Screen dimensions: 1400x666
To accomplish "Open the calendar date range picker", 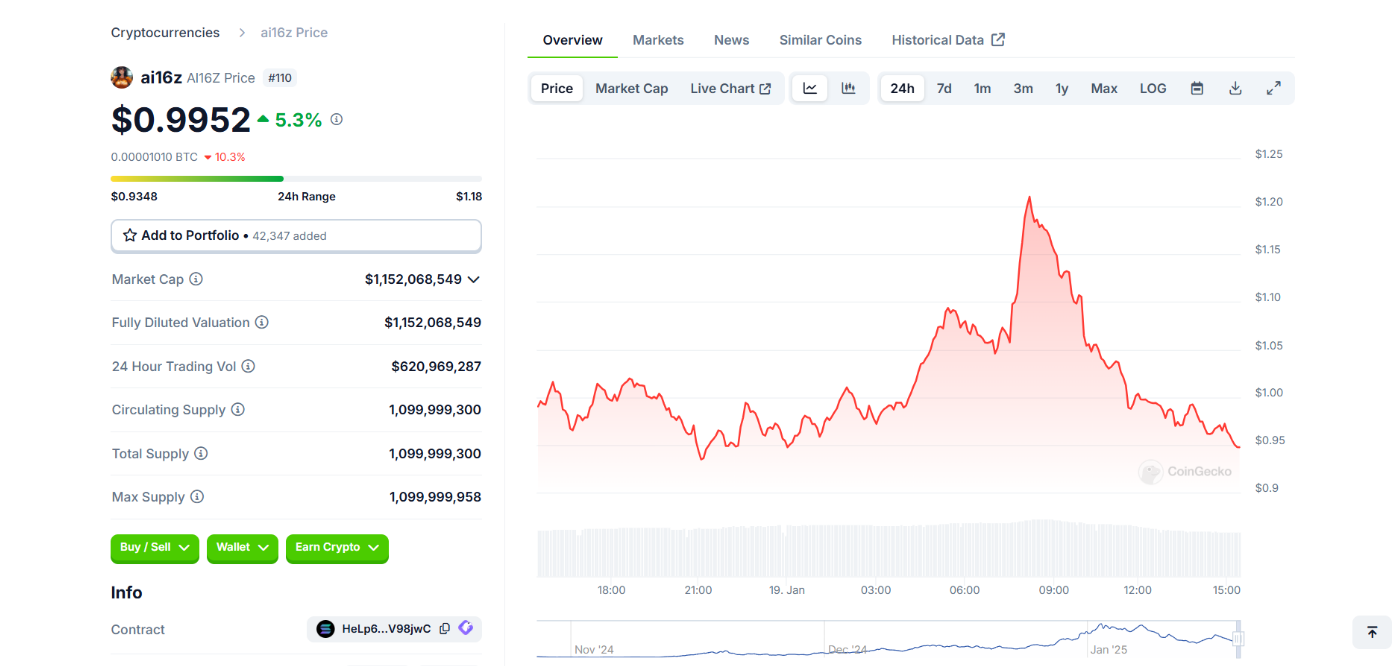I will click(1197, 88).
